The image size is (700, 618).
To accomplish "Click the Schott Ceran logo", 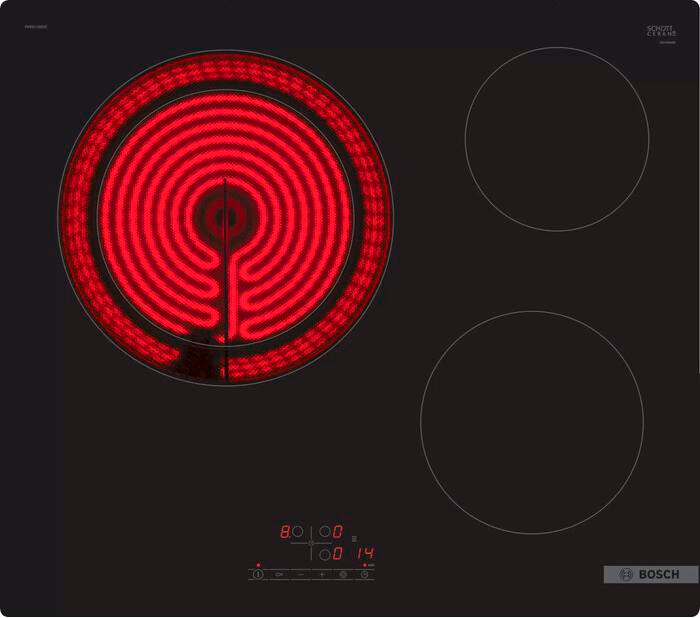I will point(663,32).
